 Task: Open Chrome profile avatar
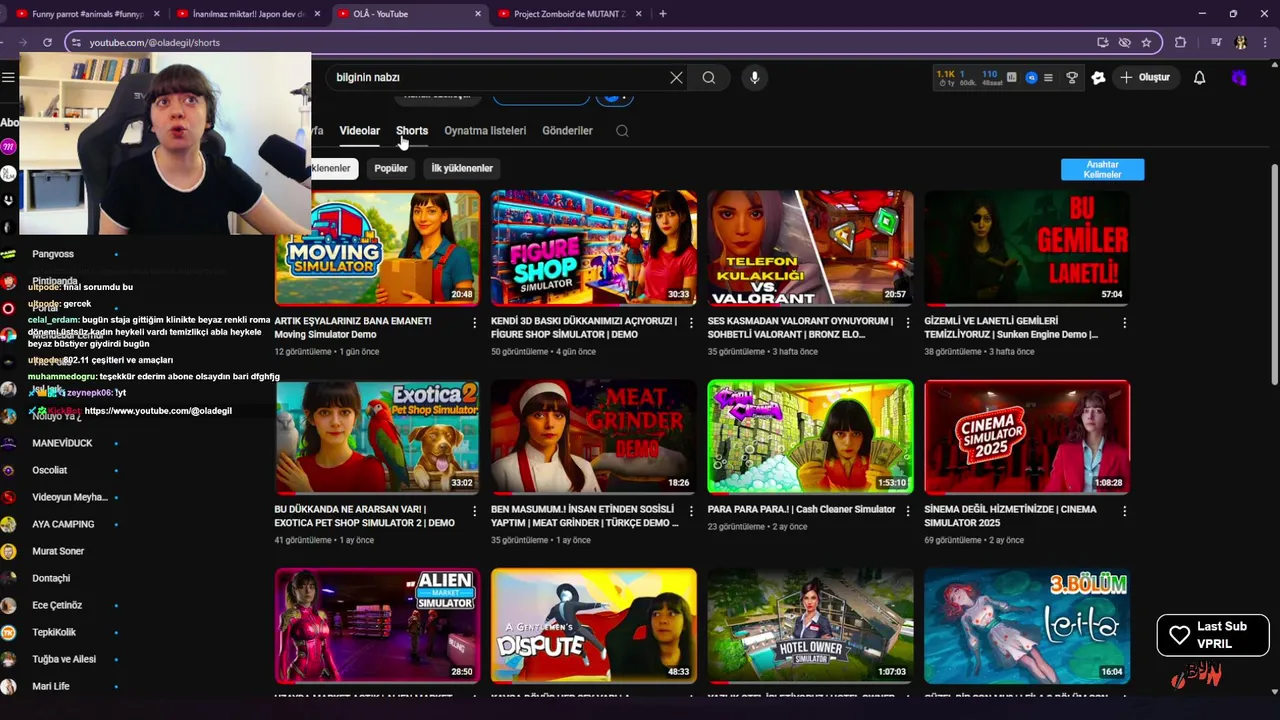[1241, 42]
